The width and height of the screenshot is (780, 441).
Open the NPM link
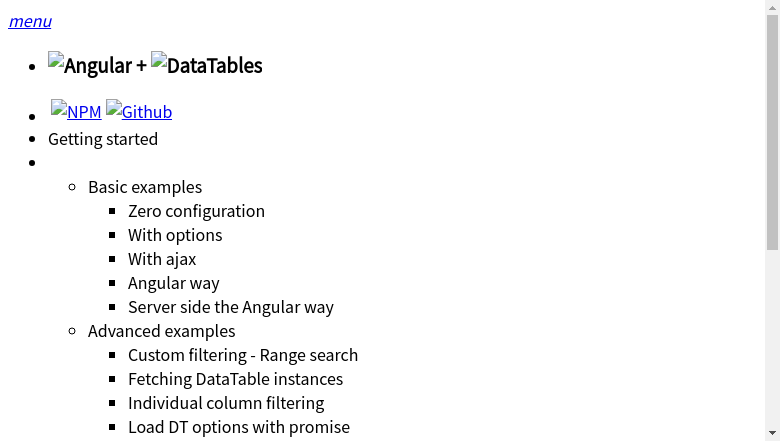click(84, 112)
